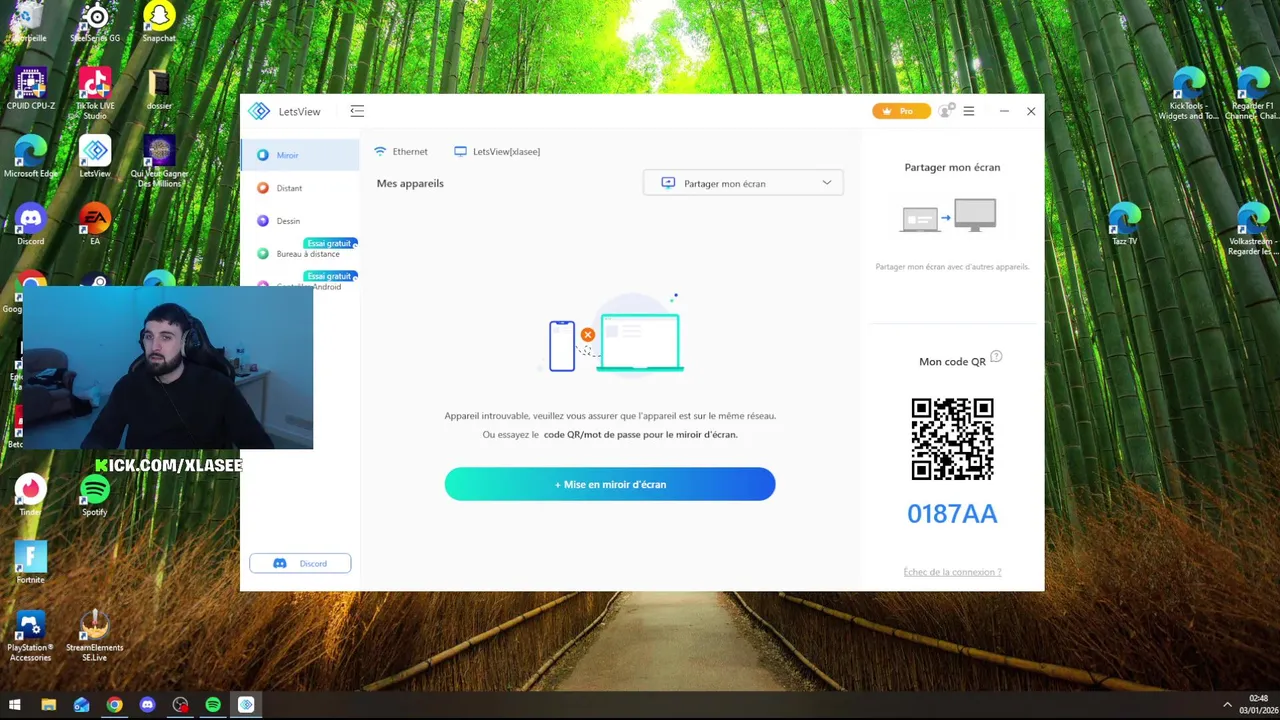Open the Microsoft Edge desktop shortcut
The width and height of the screenshot is (1280, 720).
pos(30,157)
